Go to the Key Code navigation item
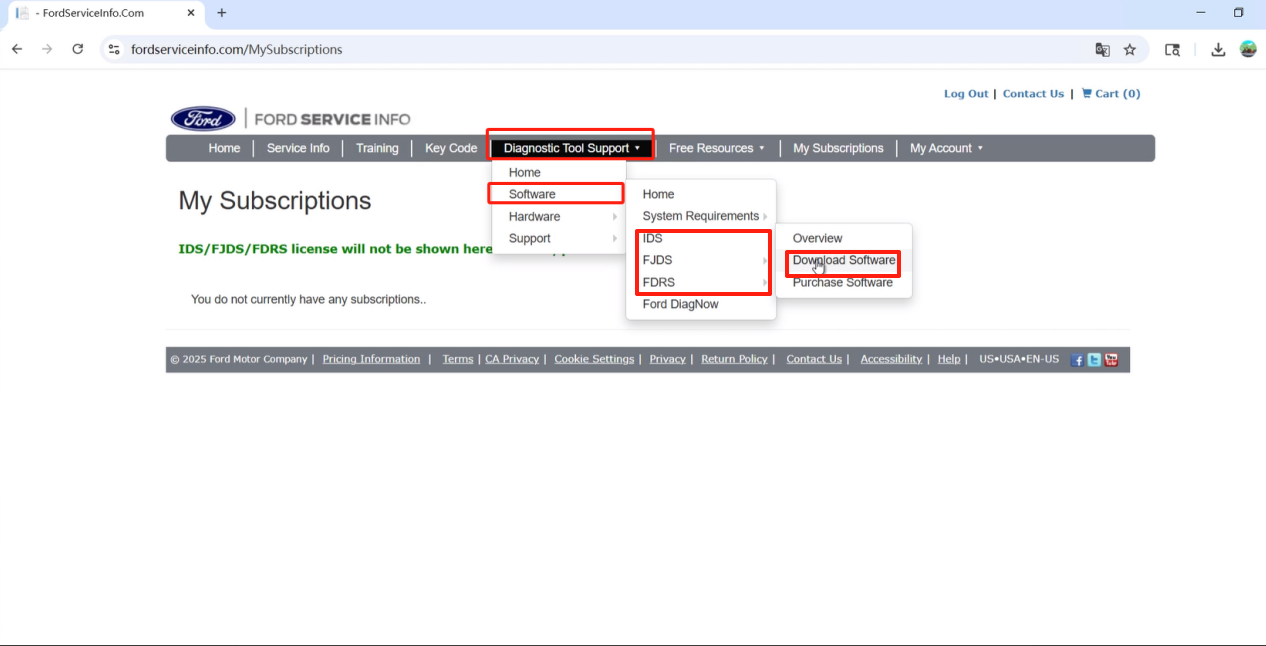 pyautogui.click(x=451, y=148)
